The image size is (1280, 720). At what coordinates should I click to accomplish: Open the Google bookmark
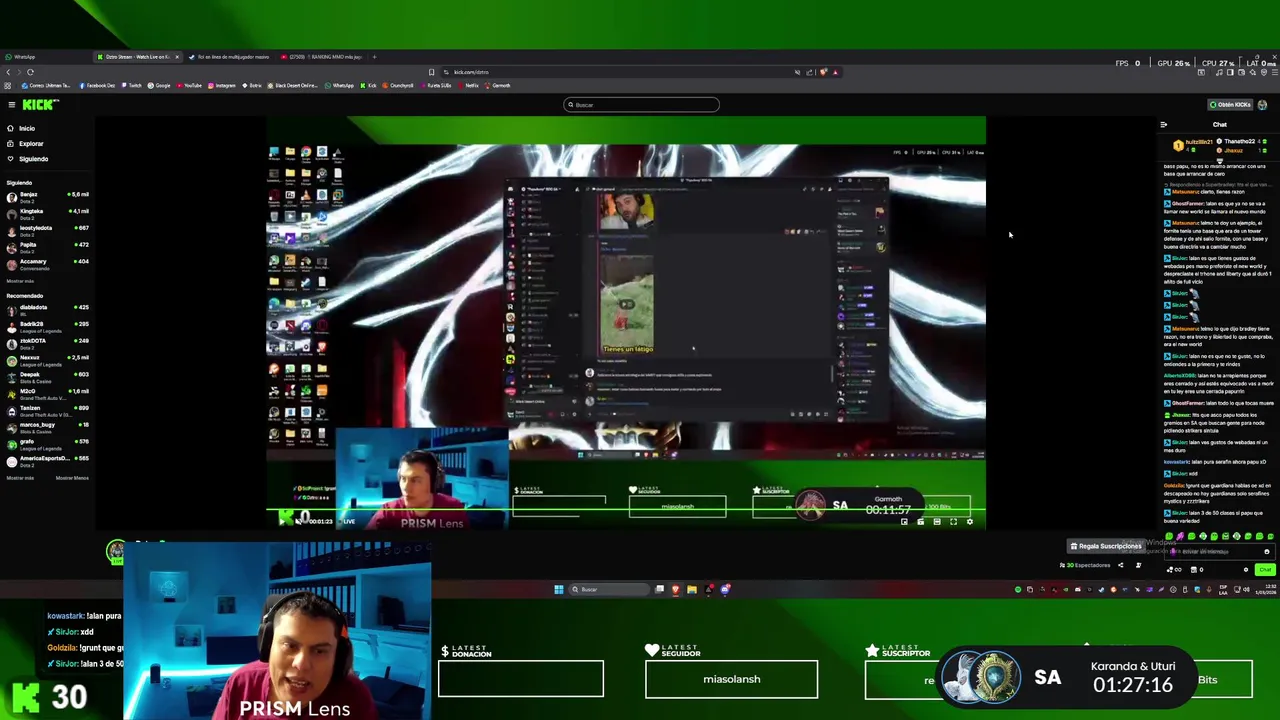click(x=159, y=86)
